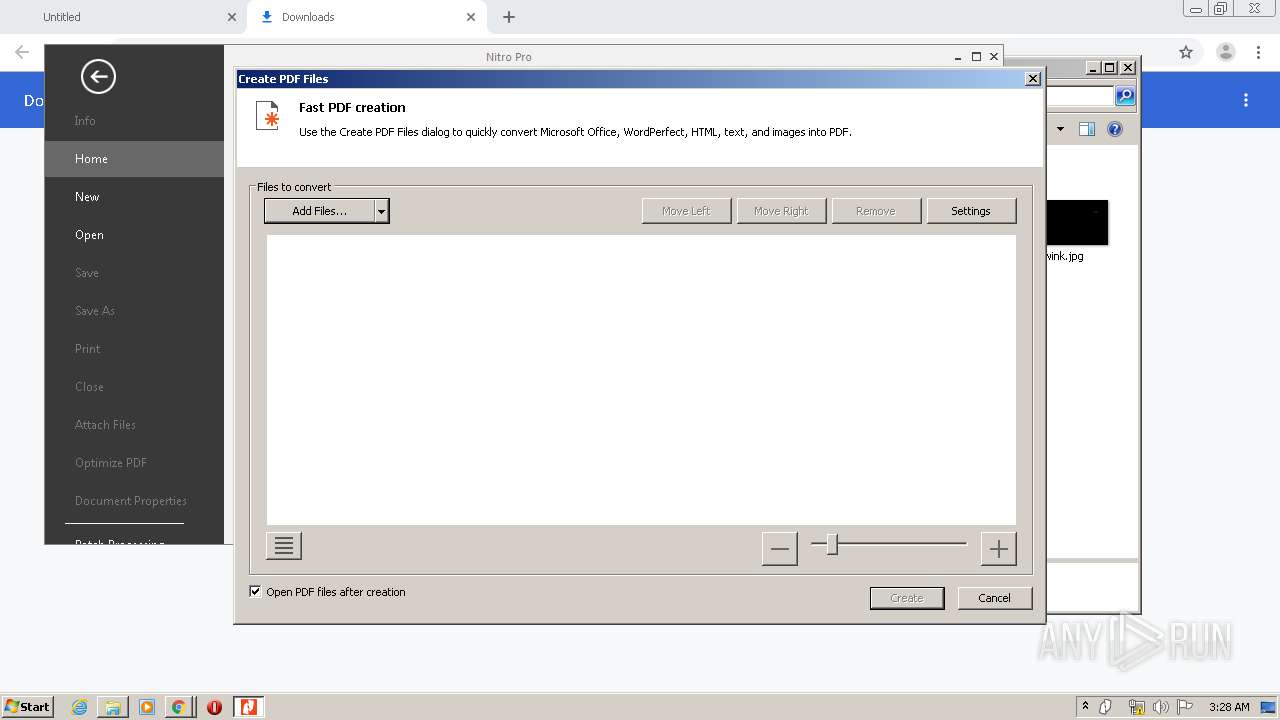Screen dimensions: 1280x720
Task: Open Explorer help question-mark icon
Action: (1115, 129)
